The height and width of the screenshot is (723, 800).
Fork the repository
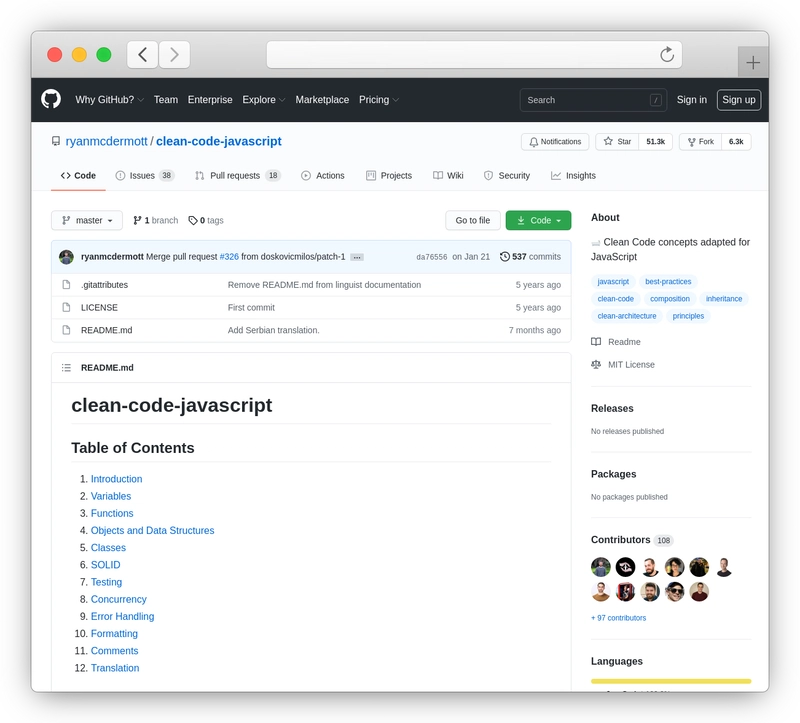(x=701, y=142)
